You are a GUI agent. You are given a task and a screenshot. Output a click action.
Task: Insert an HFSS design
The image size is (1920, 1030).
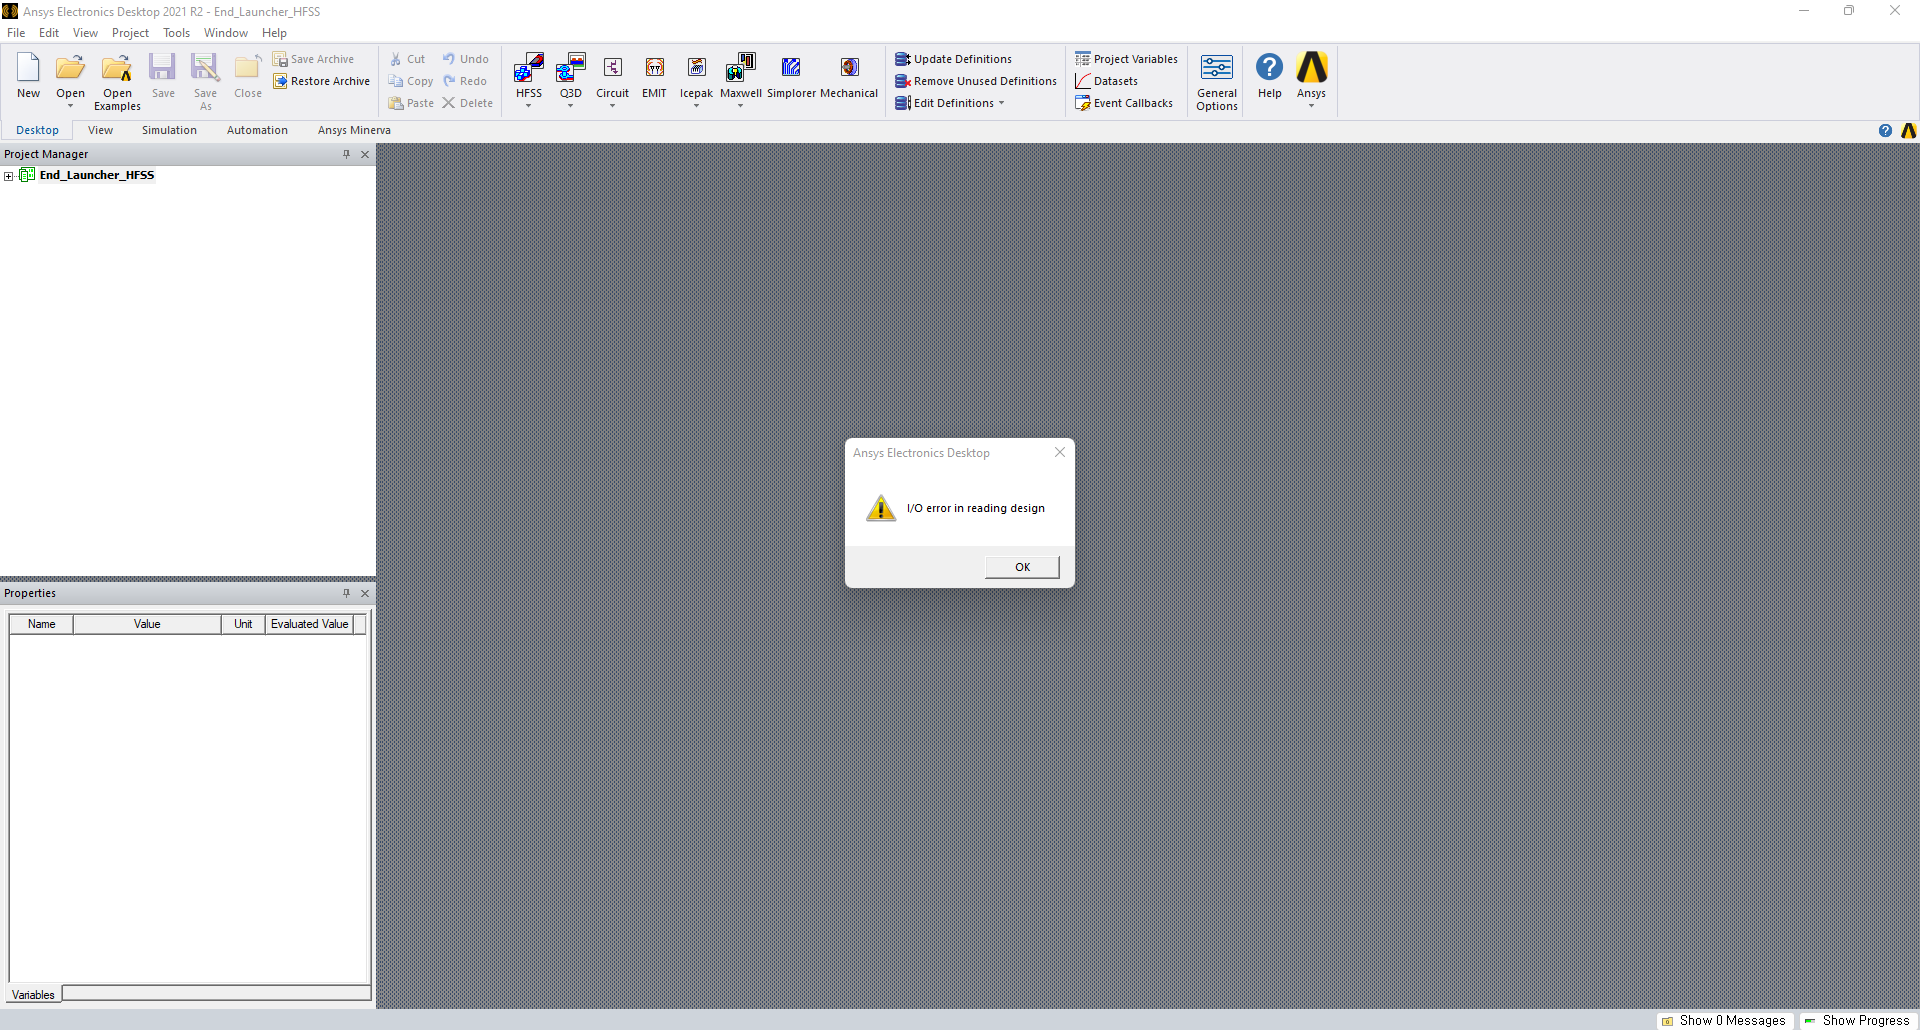tap(529, 76)
